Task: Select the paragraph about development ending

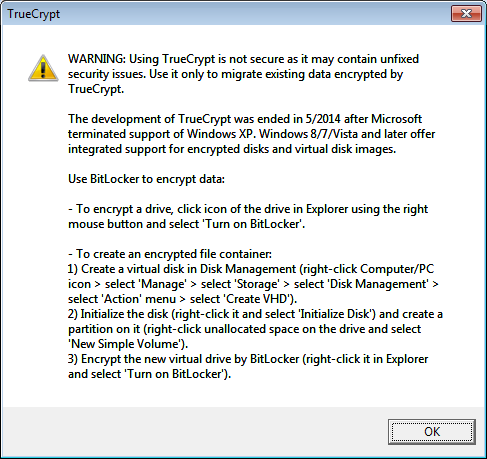Action: pyautogui.click(x=252, y=134)
